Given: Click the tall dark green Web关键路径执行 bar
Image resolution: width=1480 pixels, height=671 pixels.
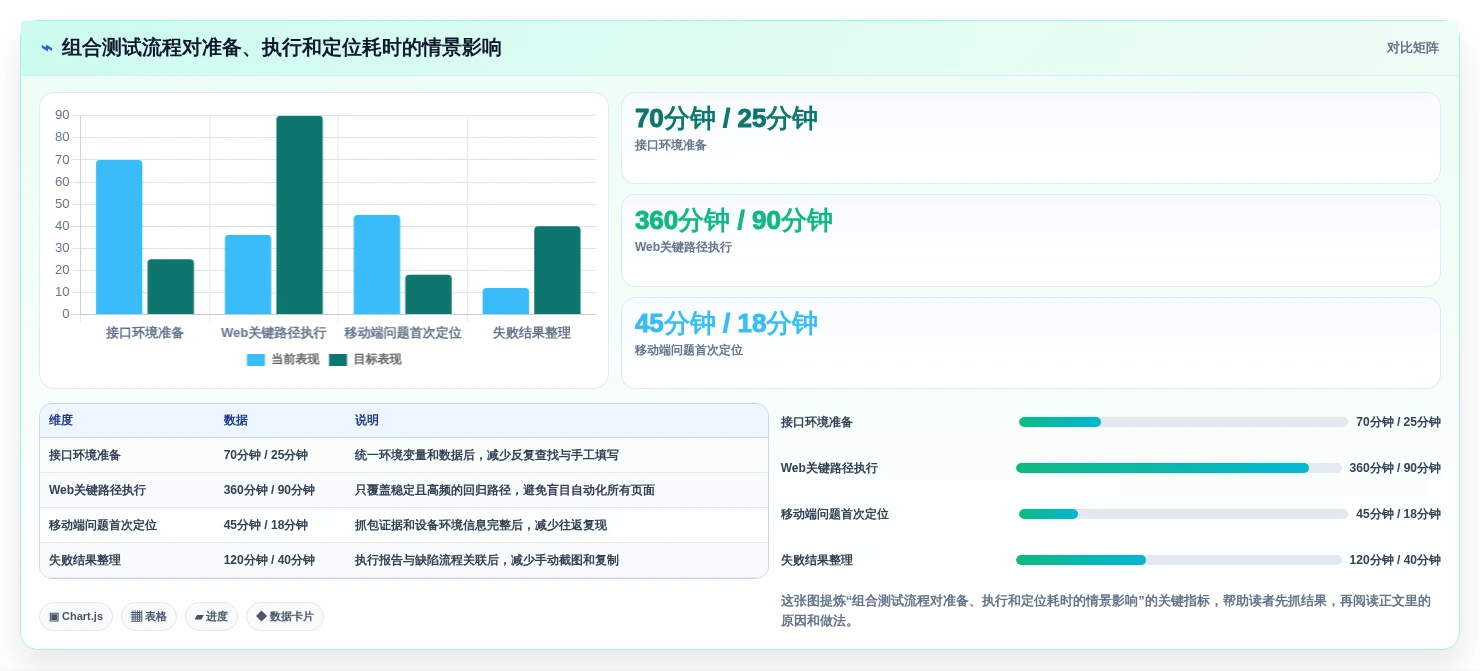Looking at the screenshot, I should coord(300,215).
